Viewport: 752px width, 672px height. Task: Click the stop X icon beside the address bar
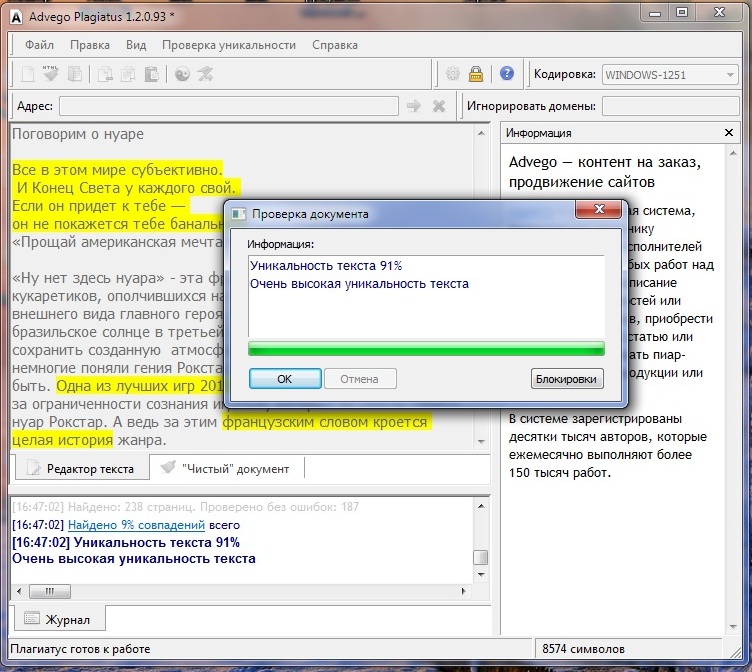pyautogui.click(x=438, y=106)
